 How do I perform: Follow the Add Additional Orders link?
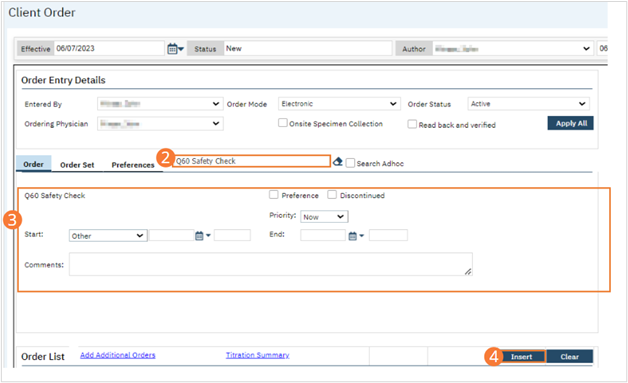[118, 355]
